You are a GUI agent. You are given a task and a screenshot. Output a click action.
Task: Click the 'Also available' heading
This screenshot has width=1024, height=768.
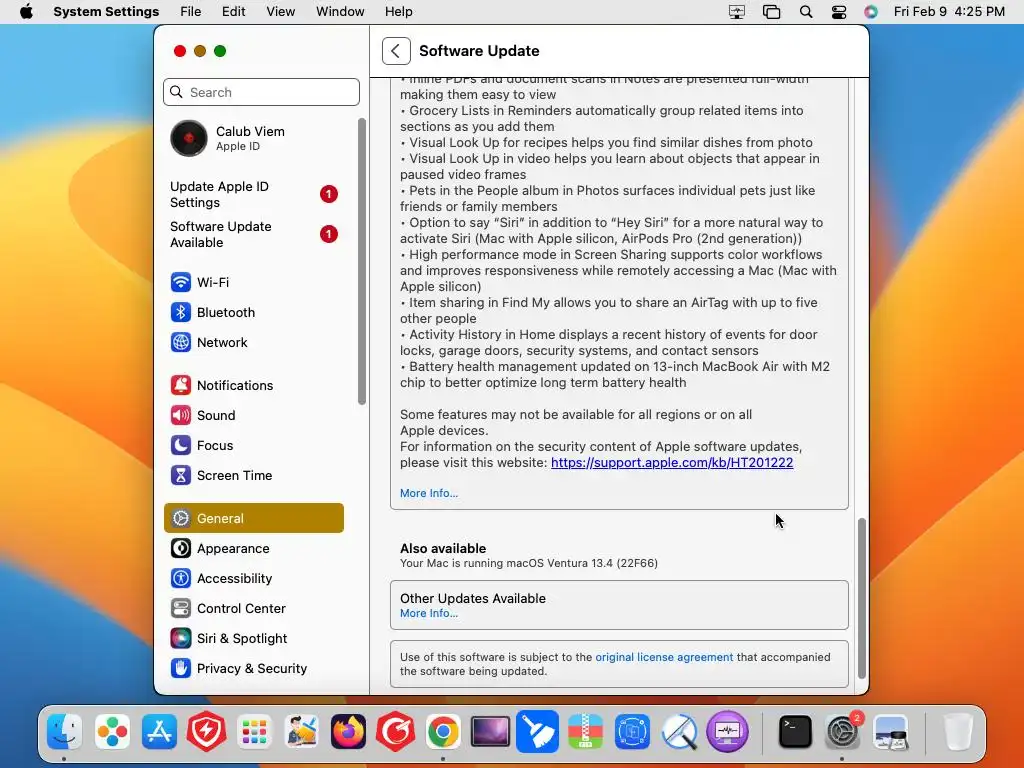443,549
